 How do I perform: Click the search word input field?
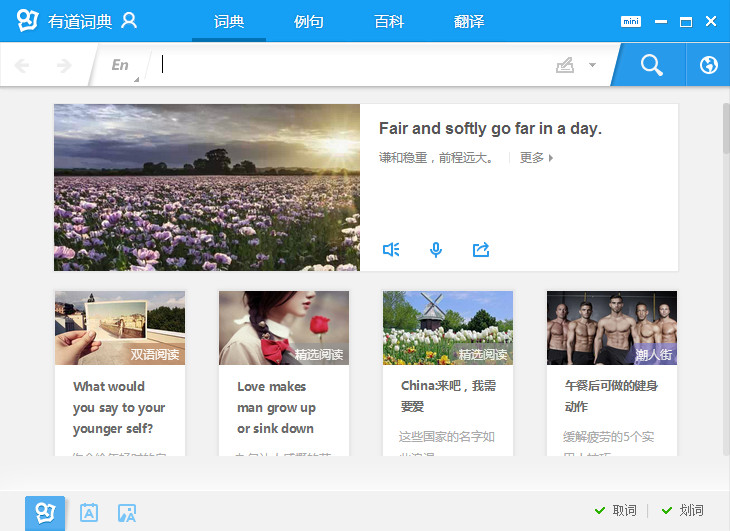point(350,66)
